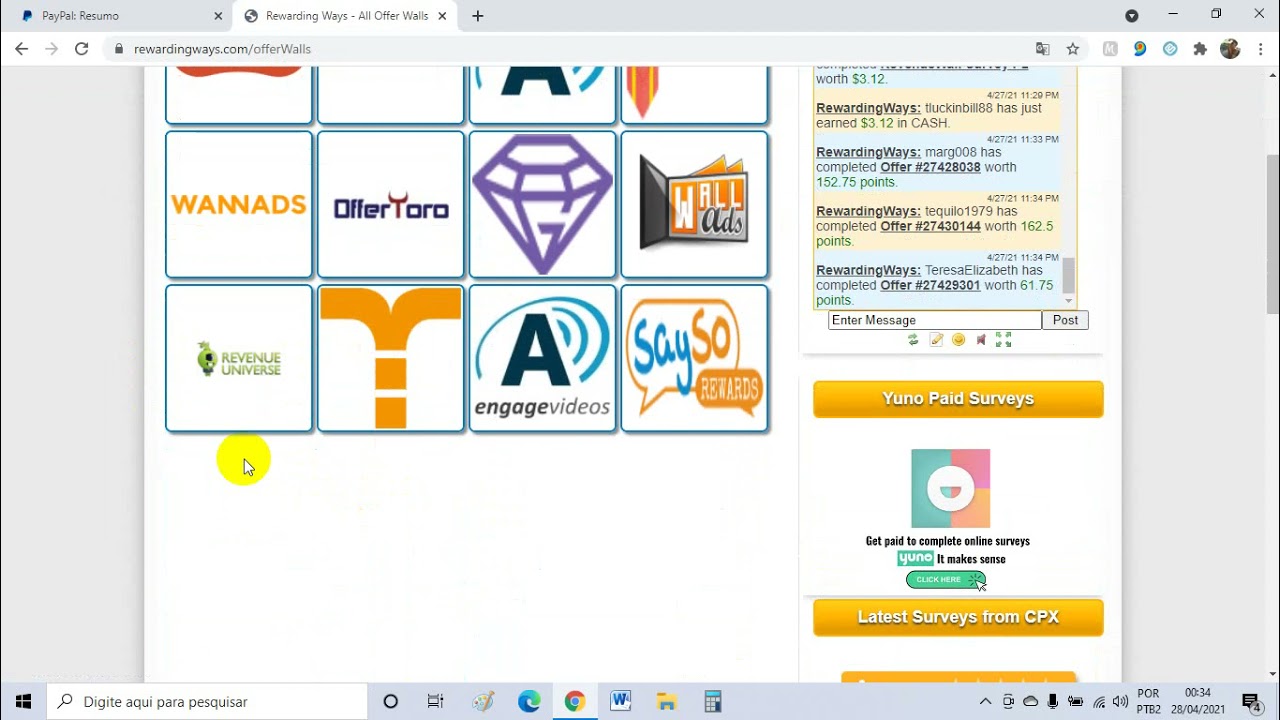1280x720 pixels.
Task: Open the Wall Ads offer wall
Action: (x=695, y=204)
